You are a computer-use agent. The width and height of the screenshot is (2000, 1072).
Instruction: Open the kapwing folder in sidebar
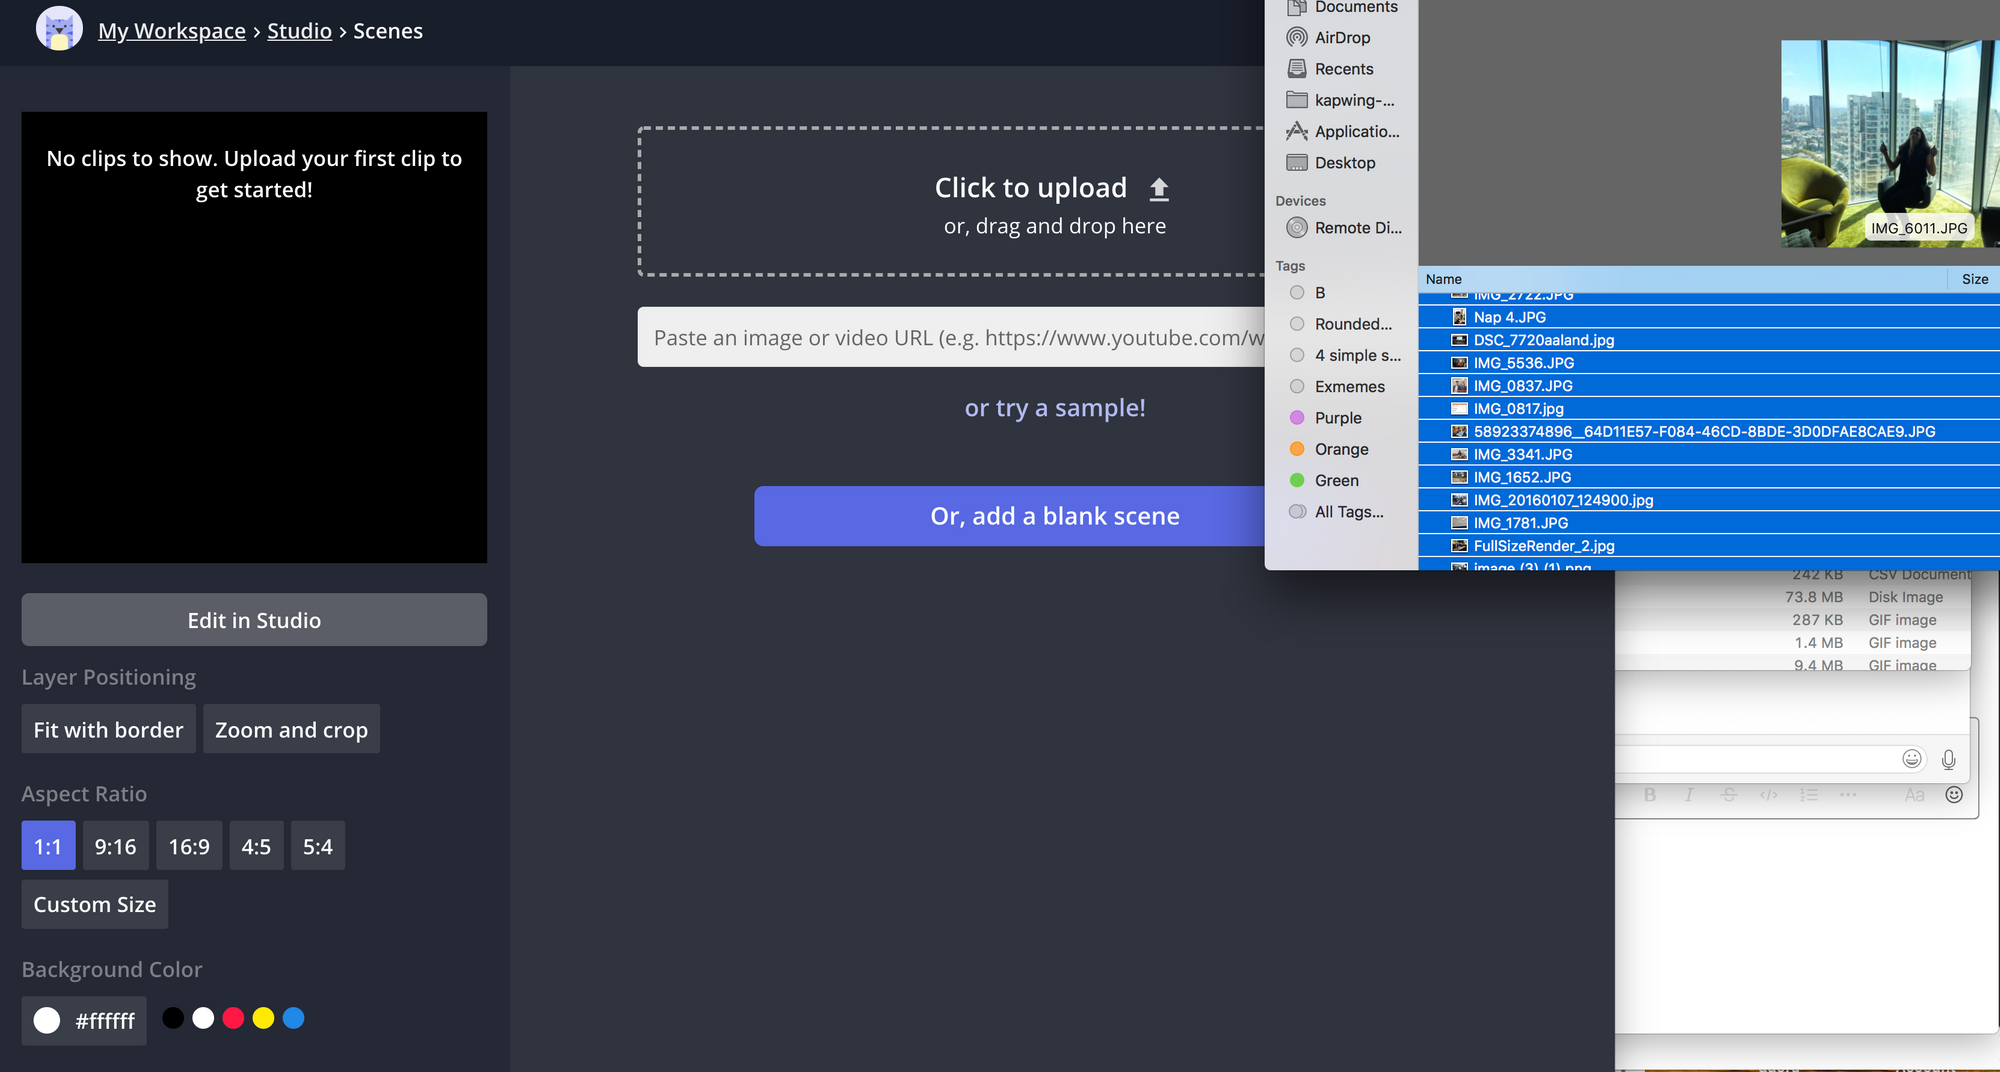tap(1341, 100)
